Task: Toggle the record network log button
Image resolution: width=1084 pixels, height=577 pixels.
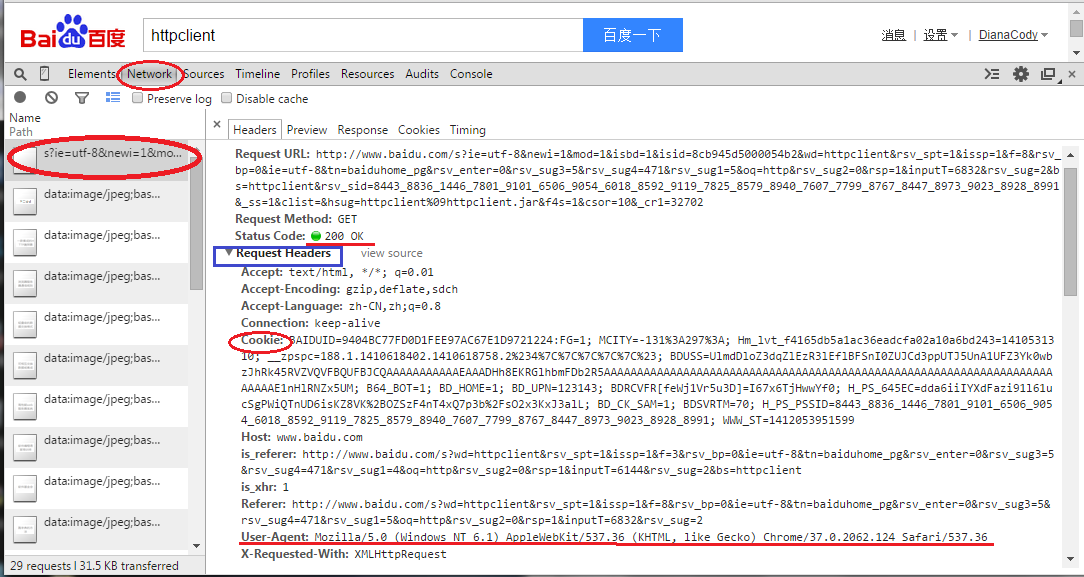Action: [x=20, y=98]
